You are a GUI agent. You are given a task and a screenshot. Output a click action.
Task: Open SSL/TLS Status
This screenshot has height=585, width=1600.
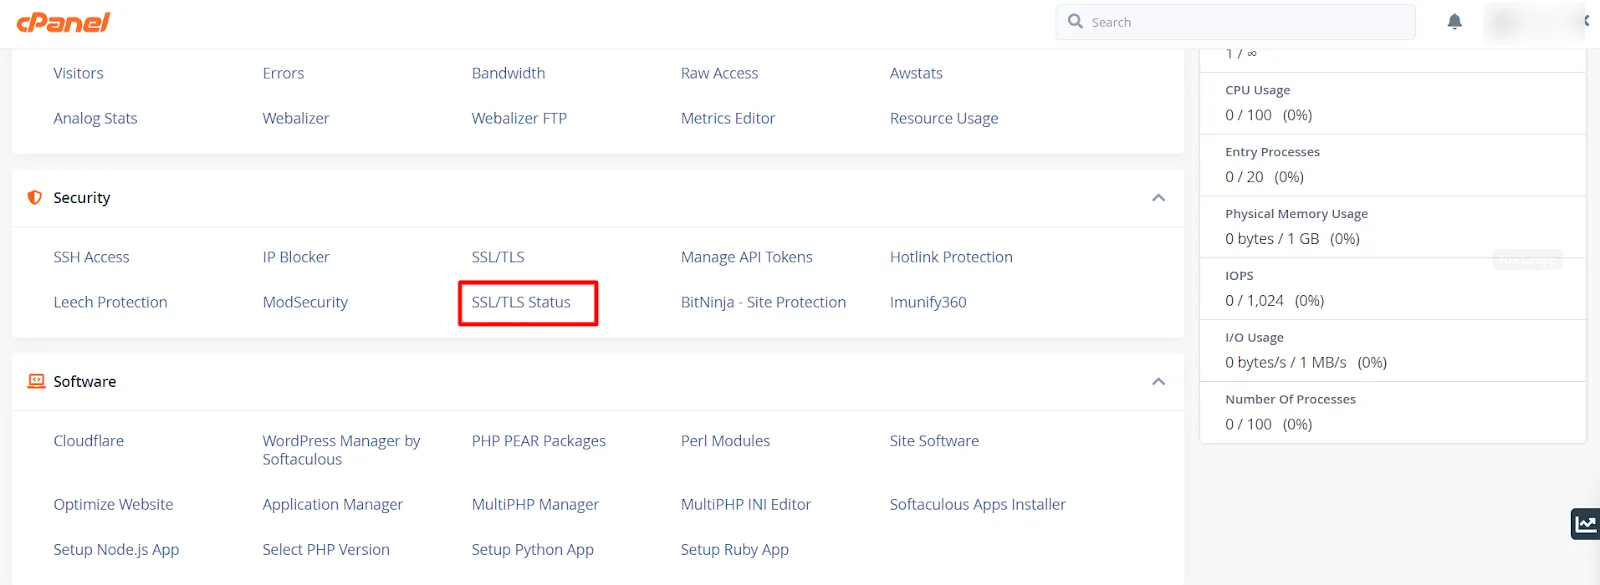521,302
